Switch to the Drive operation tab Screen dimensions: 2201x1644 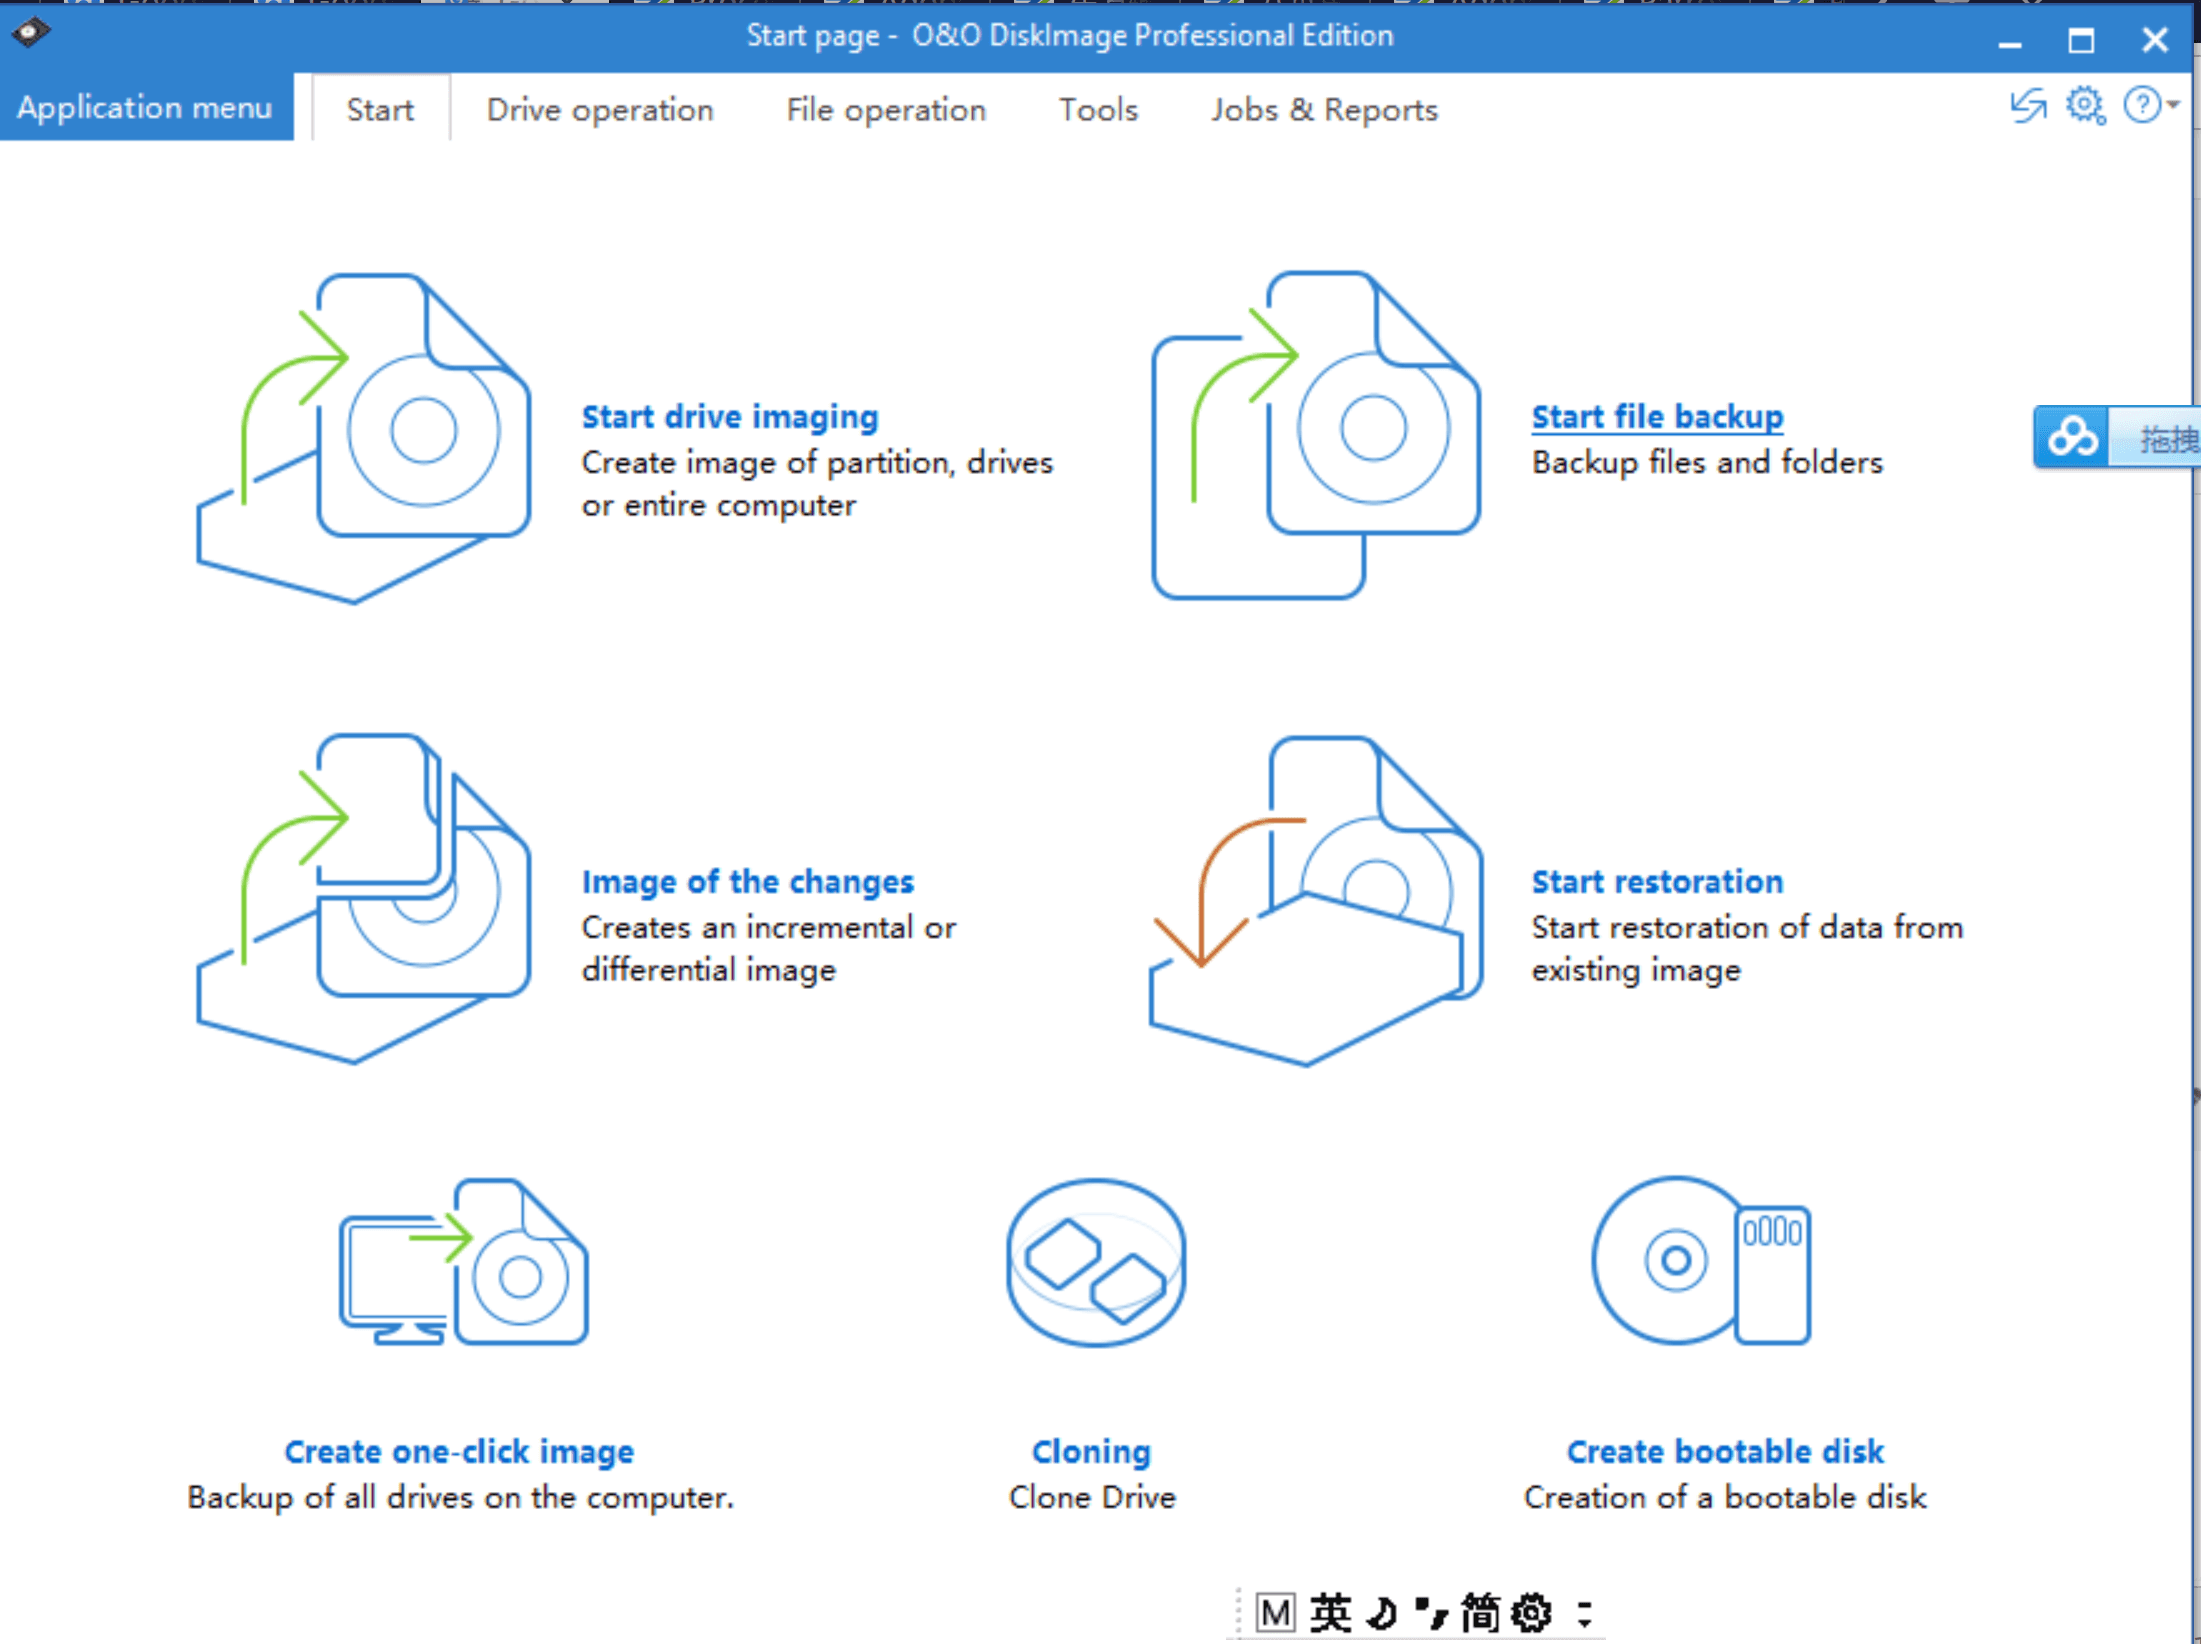coord(600,109)
